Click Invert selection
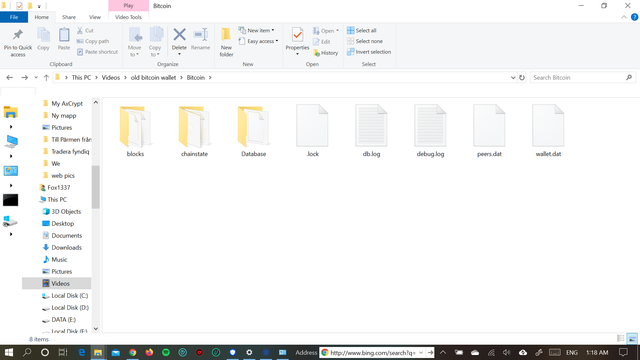The width and height of the screenshot is (640, 360). pos(369,52)
